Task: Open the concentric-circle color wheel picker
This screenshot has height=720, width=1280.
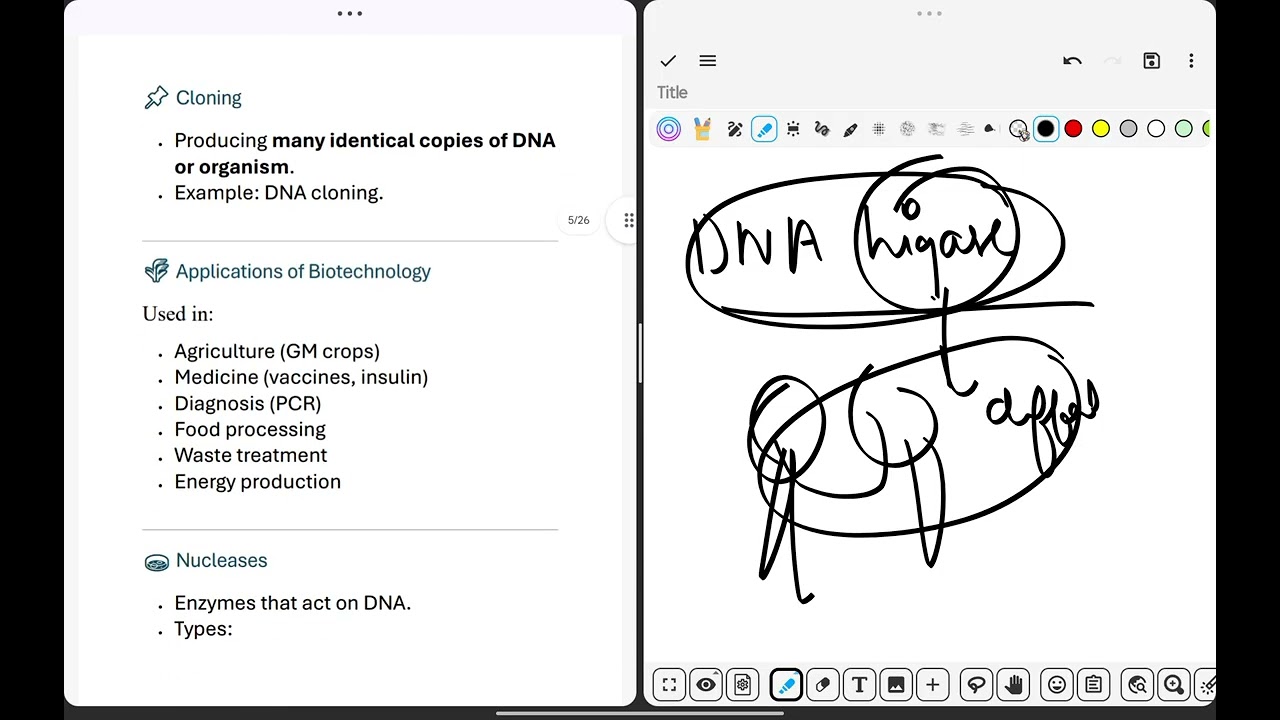Action: click(669, 129)
